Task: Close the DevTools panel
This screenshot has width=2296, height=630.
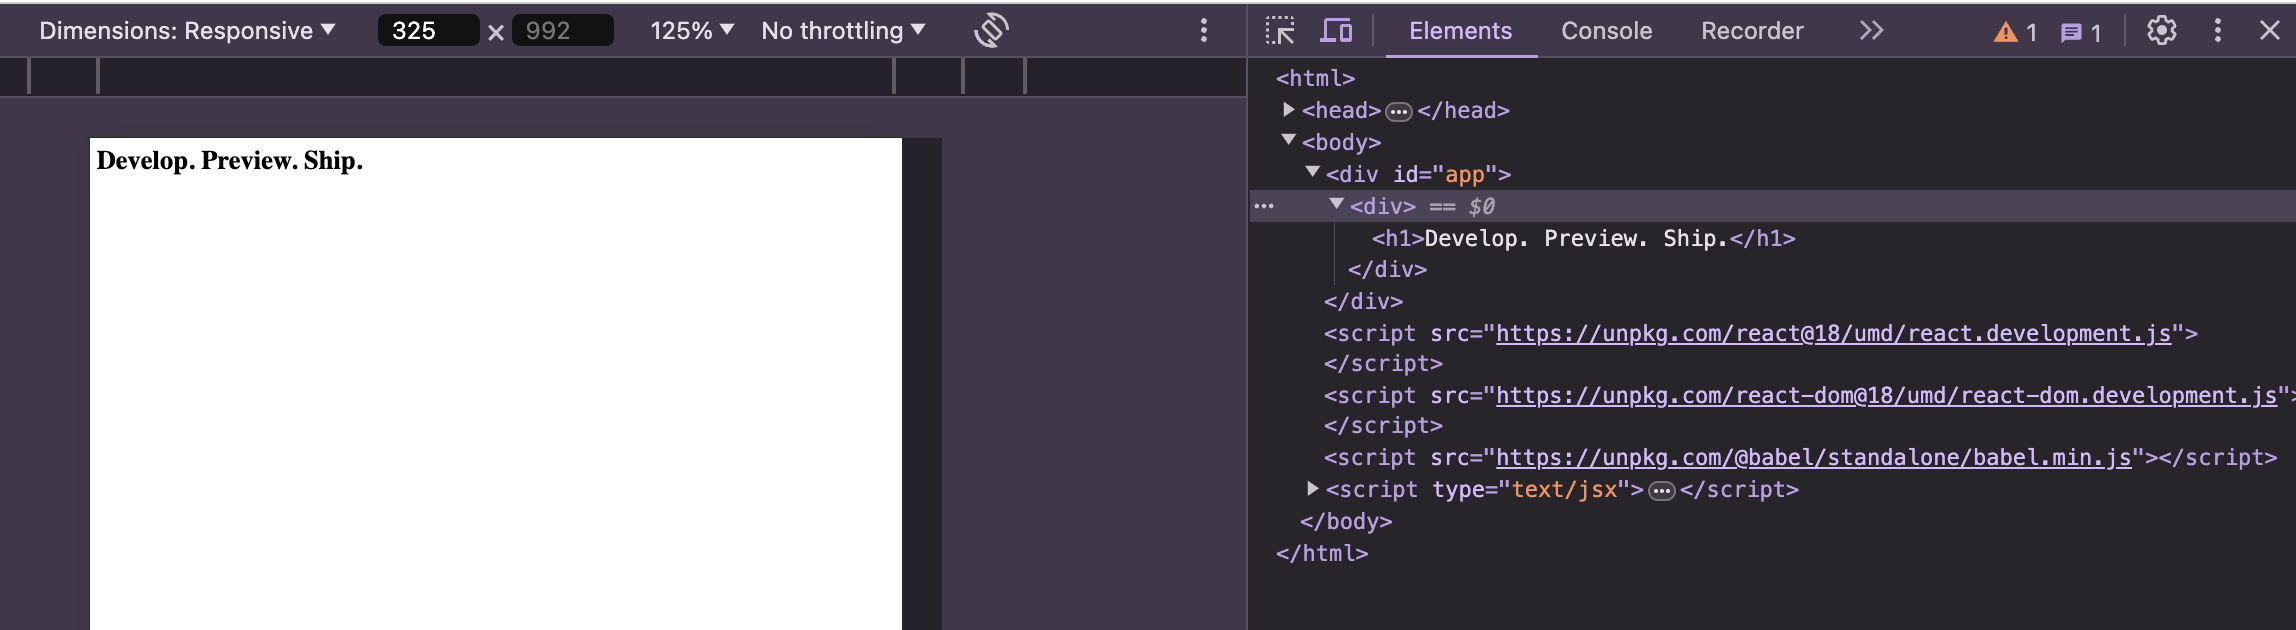Action: [2269, 31]
